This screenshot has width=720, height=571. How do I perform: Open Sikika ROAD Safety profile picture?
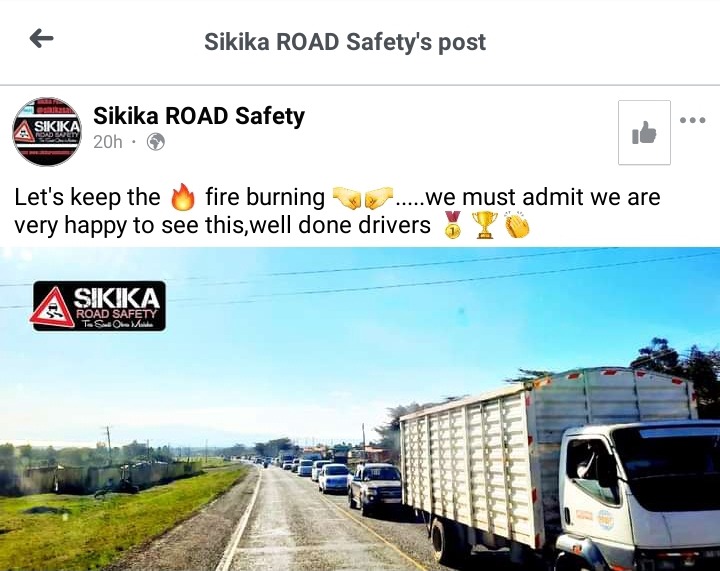pyautogui.click(x=46, y=131)
